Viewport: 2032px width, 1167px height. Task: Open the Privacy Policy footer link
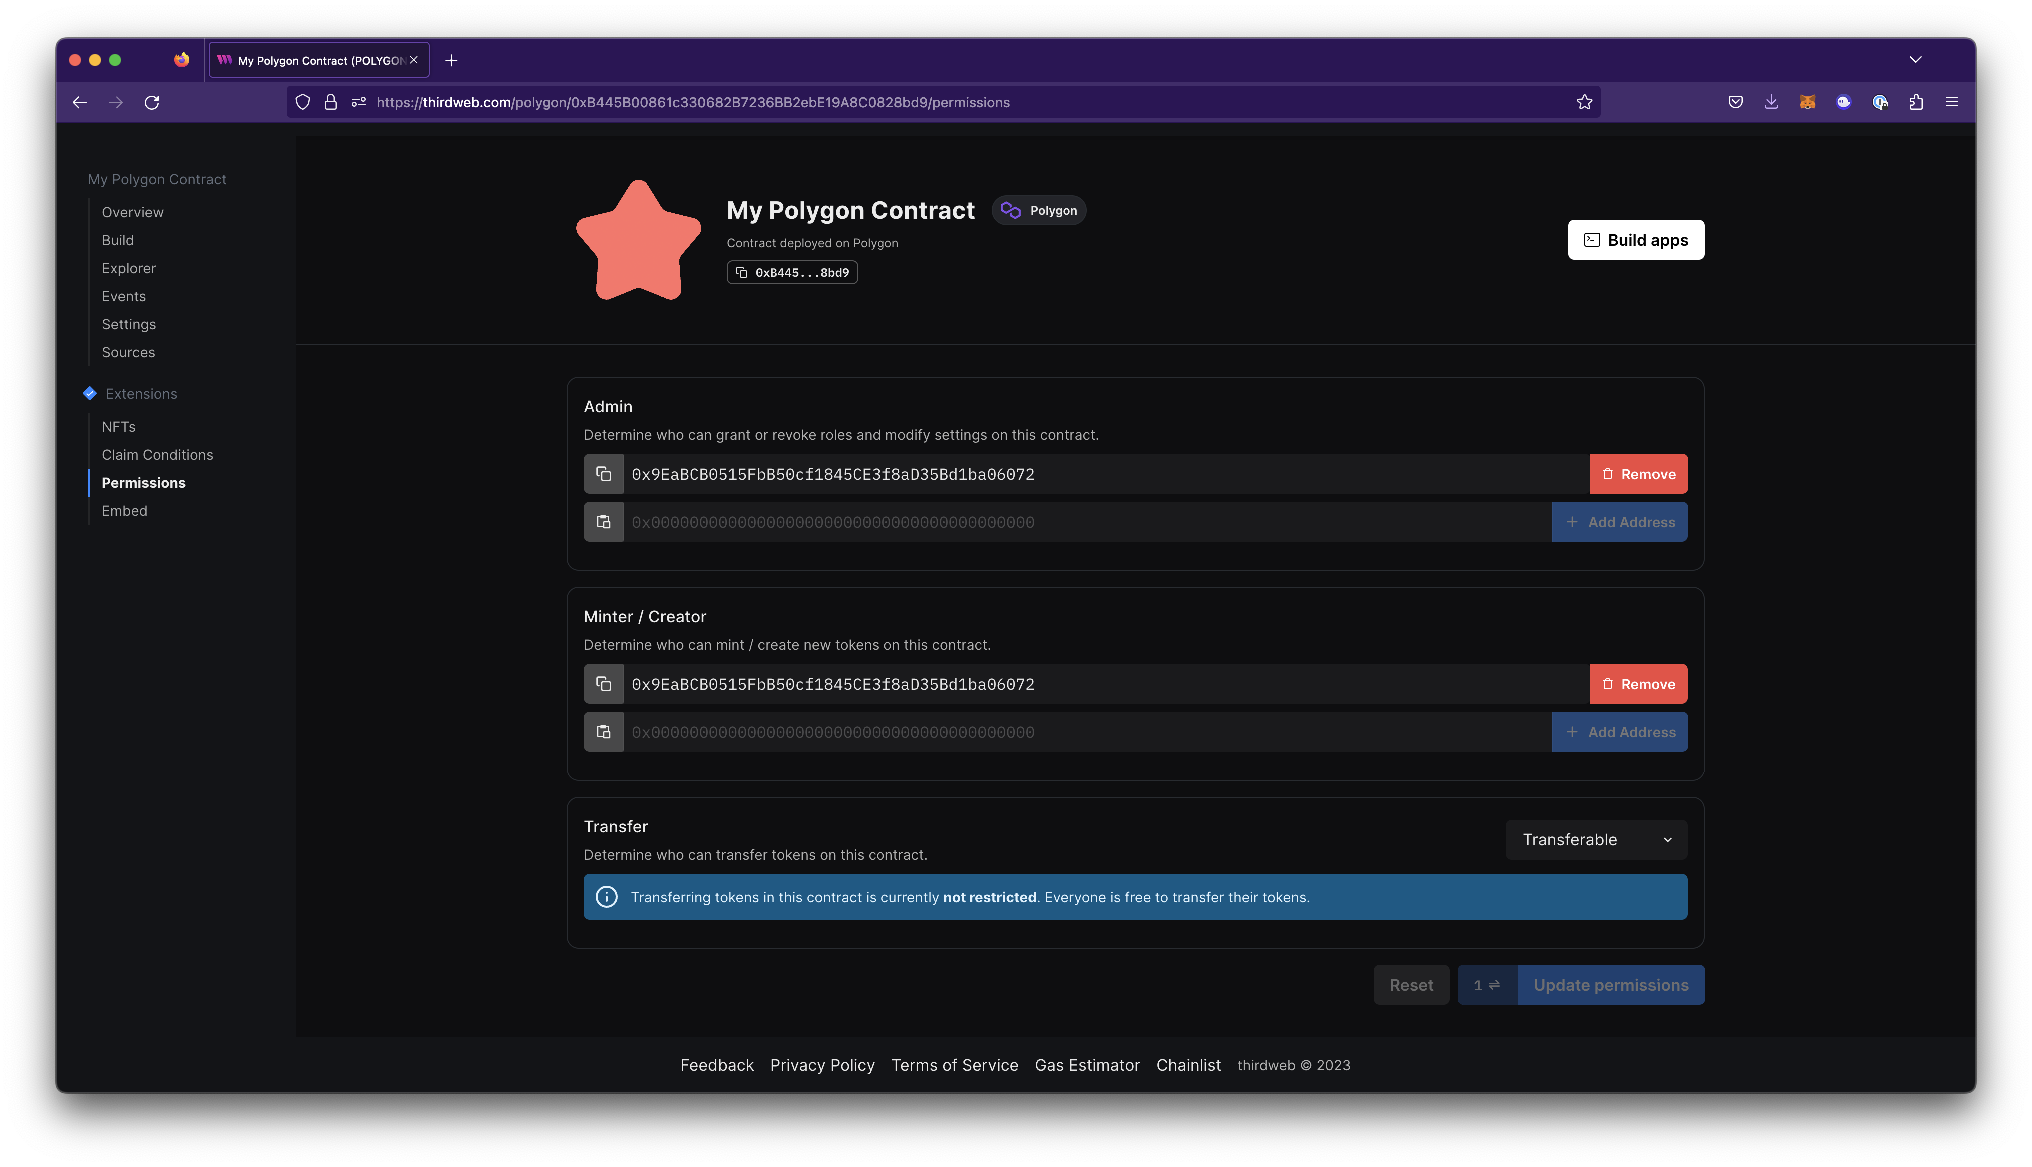(x=822, y=1065)
